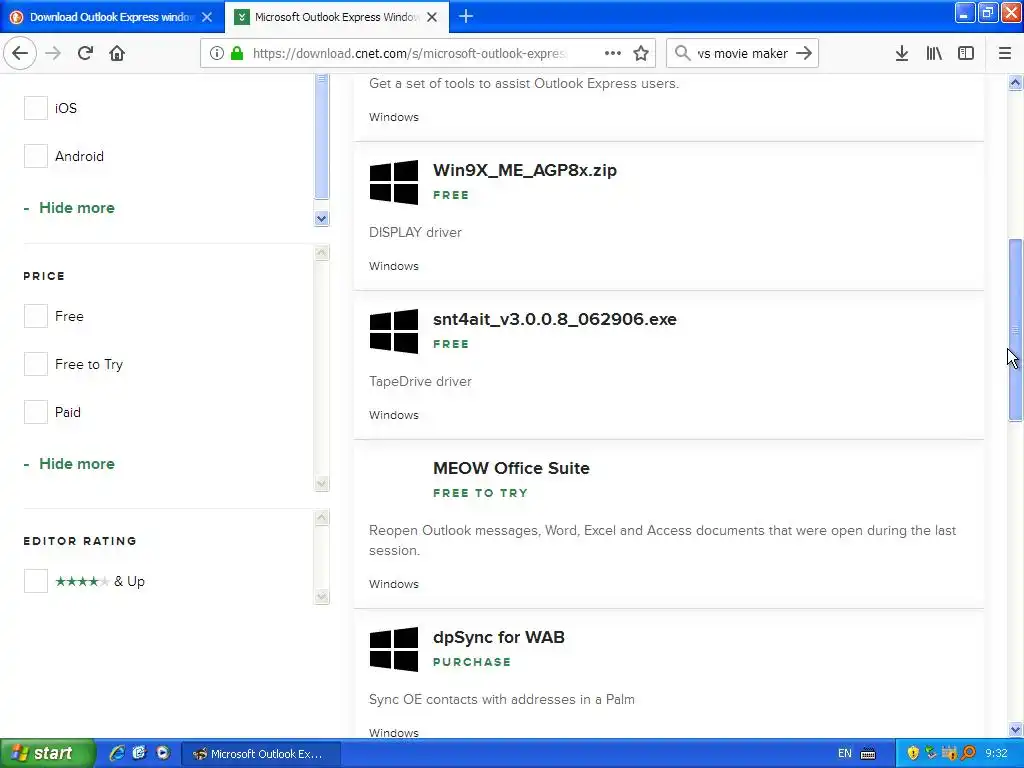Screen dimensions: 1024x768
Task: Open the security shield tray icon
Action: coord(913,754)
